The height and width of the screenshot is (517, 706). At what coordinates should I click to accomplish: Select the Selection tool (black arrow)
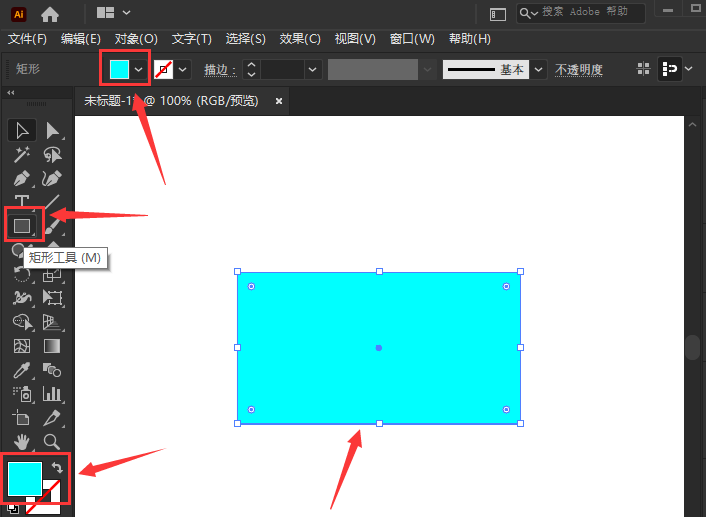point(22,131)
